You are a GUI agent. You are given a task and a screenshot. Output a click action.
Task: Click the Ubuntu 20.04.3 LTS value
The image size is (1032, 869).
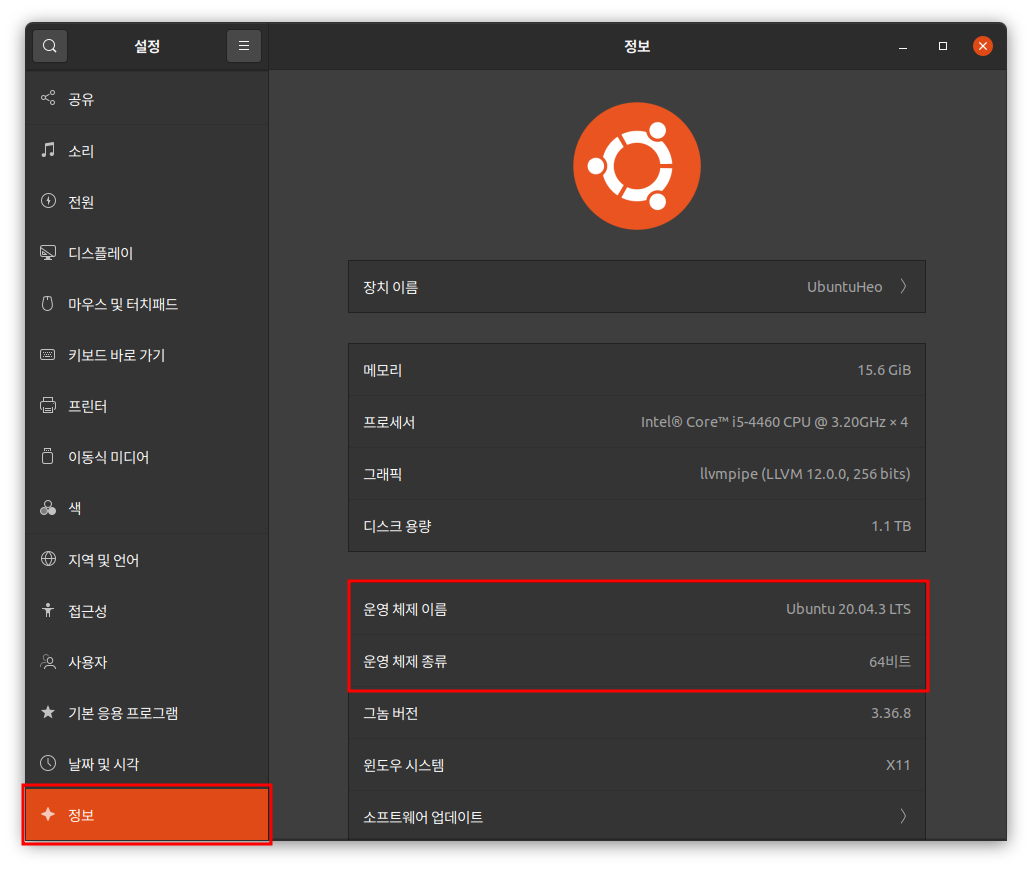pyautogui.click(x=848, y=609)
